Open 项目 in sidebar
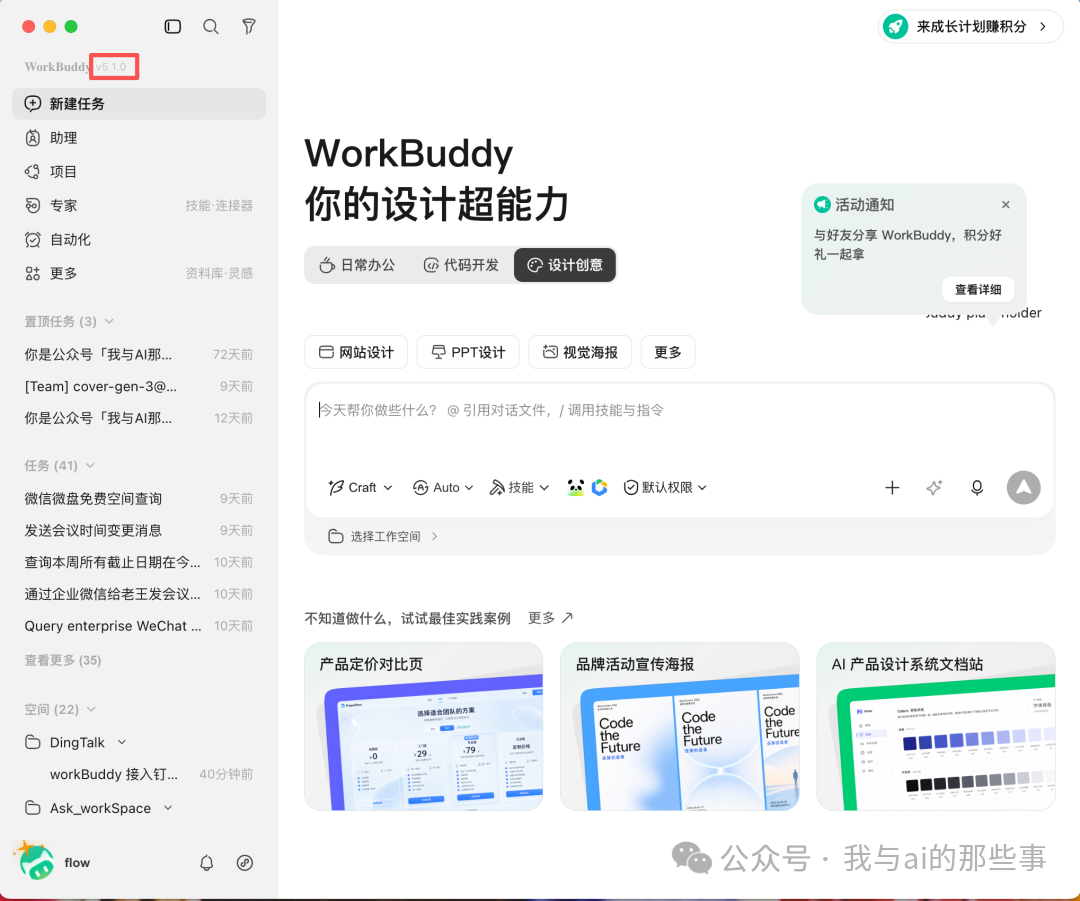1080x901 pixels. 138,172
